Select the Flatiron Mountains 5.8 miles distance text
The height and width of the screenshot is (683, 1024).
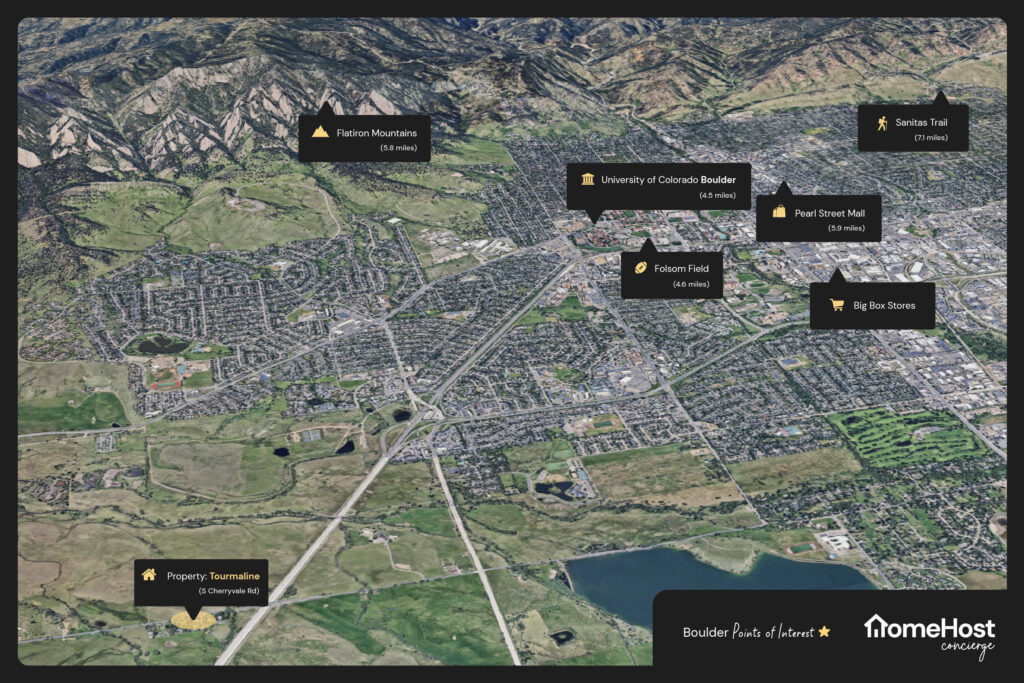(x=390, y=148)
